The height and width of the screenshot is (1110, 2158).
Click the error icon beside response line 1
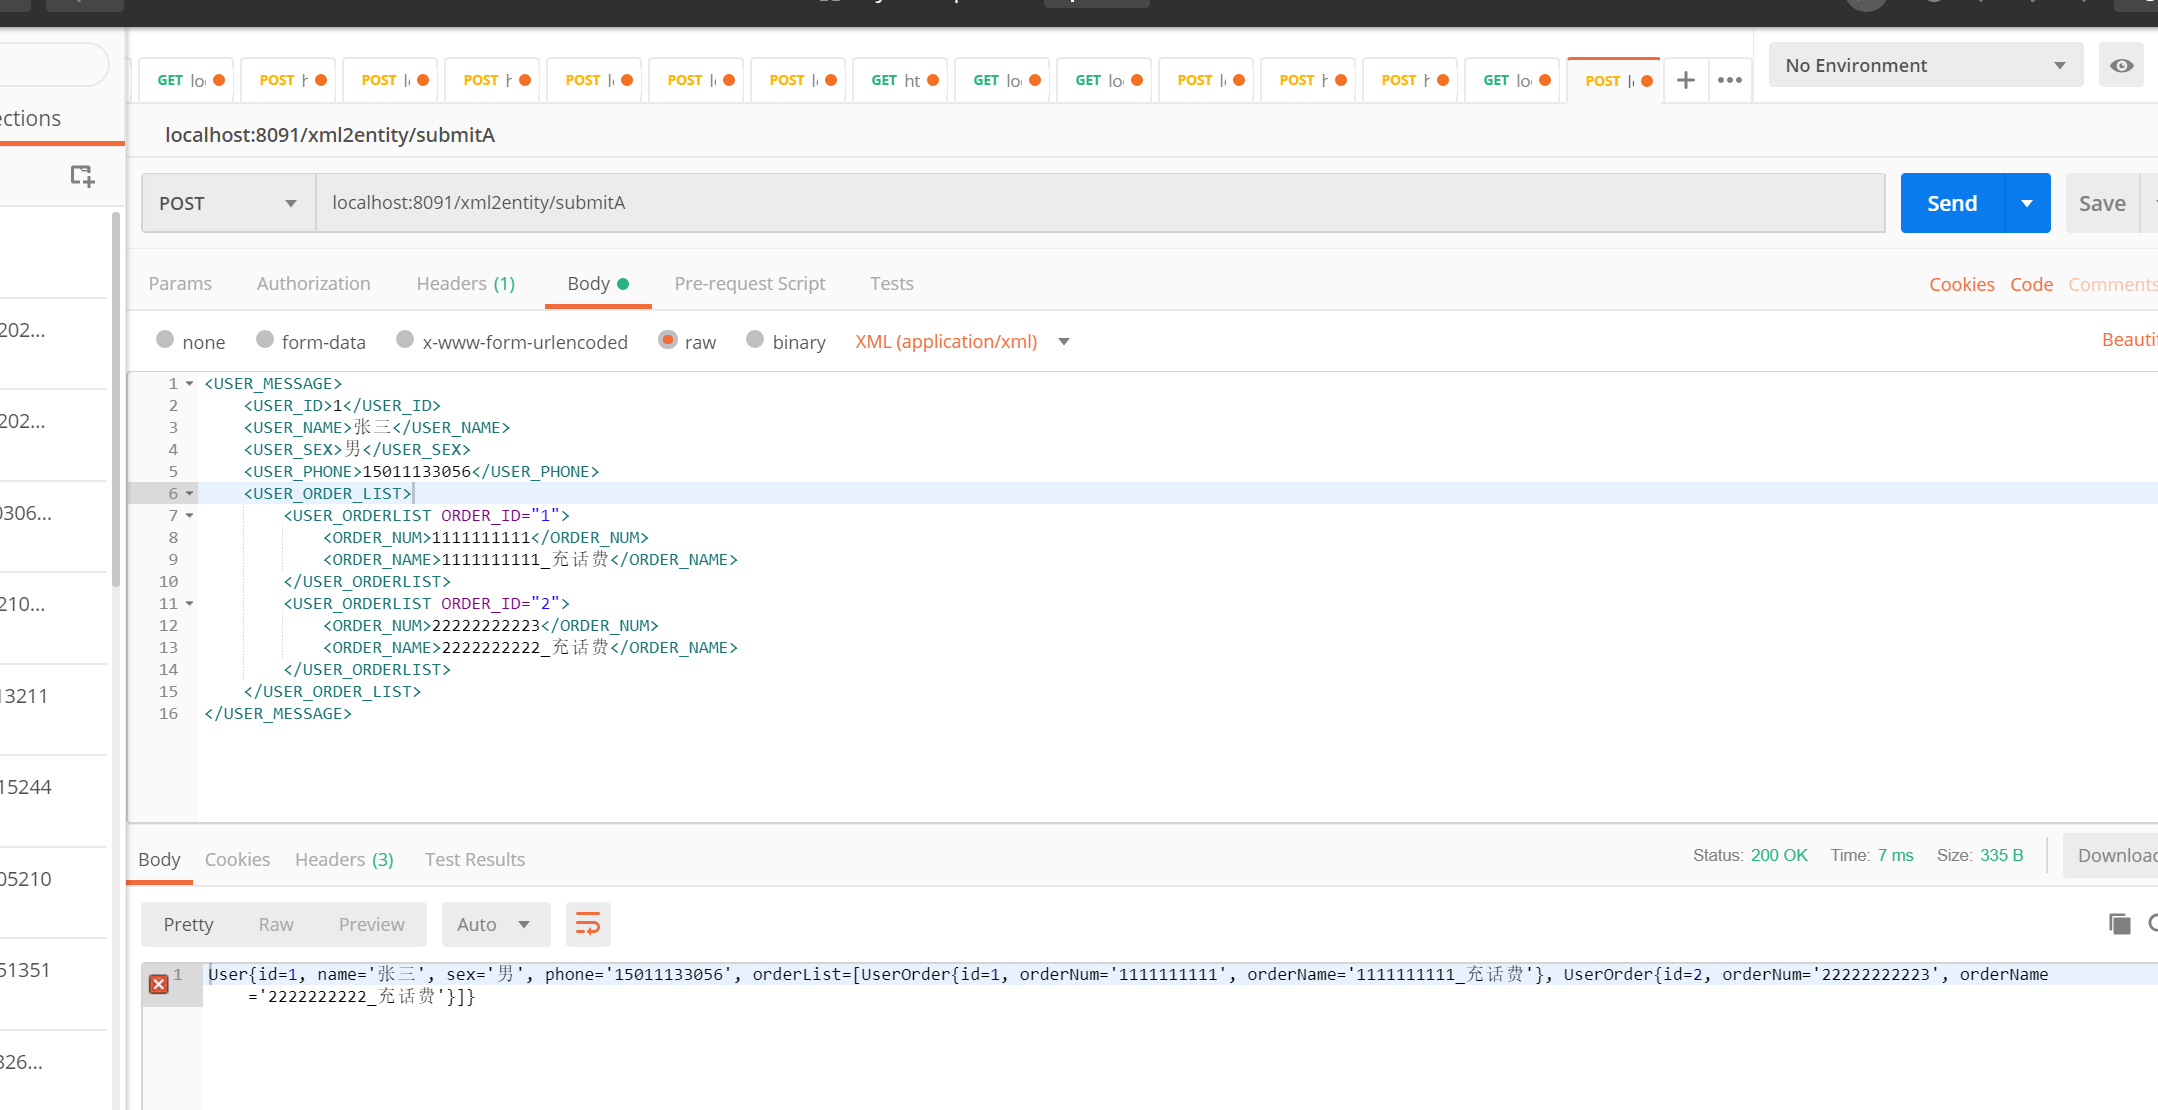[x=158, y=984]
